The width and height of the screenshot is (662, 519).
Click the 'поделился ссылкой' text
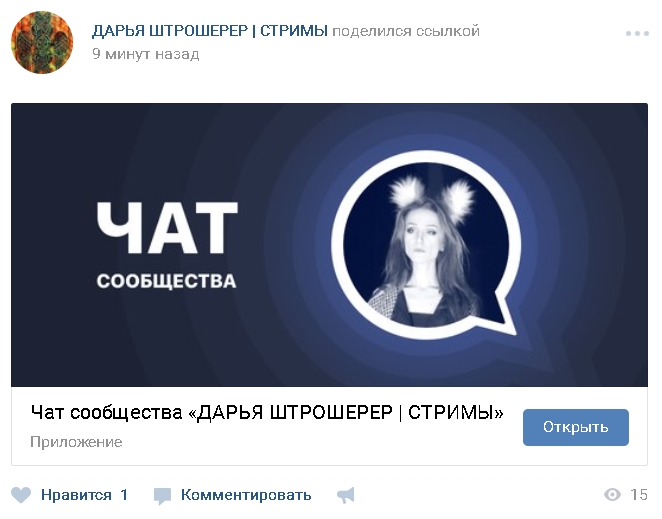point(406,31)
